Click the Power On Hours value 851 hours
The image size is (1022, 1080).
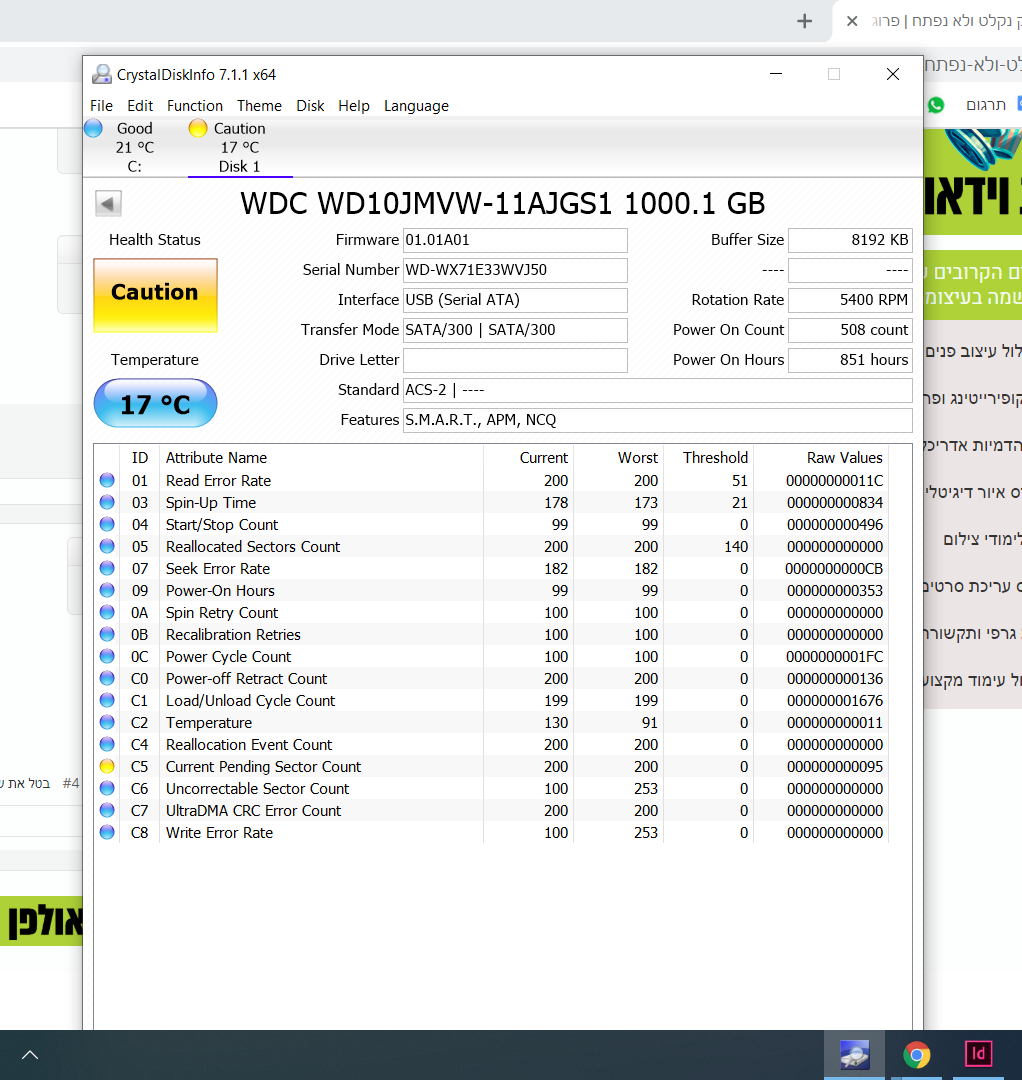pyautogui.click(x=851, y=360)
